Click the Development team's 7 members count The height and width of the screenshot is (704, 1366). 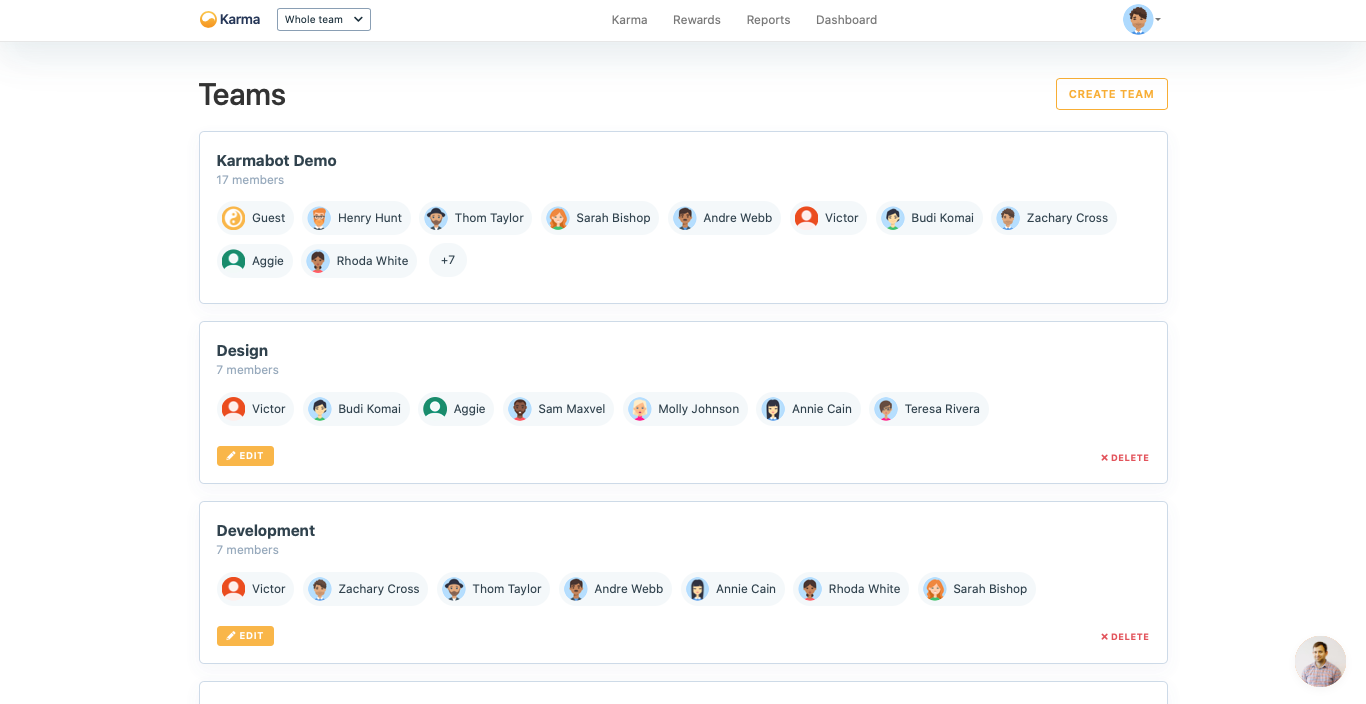pos(247,550)
